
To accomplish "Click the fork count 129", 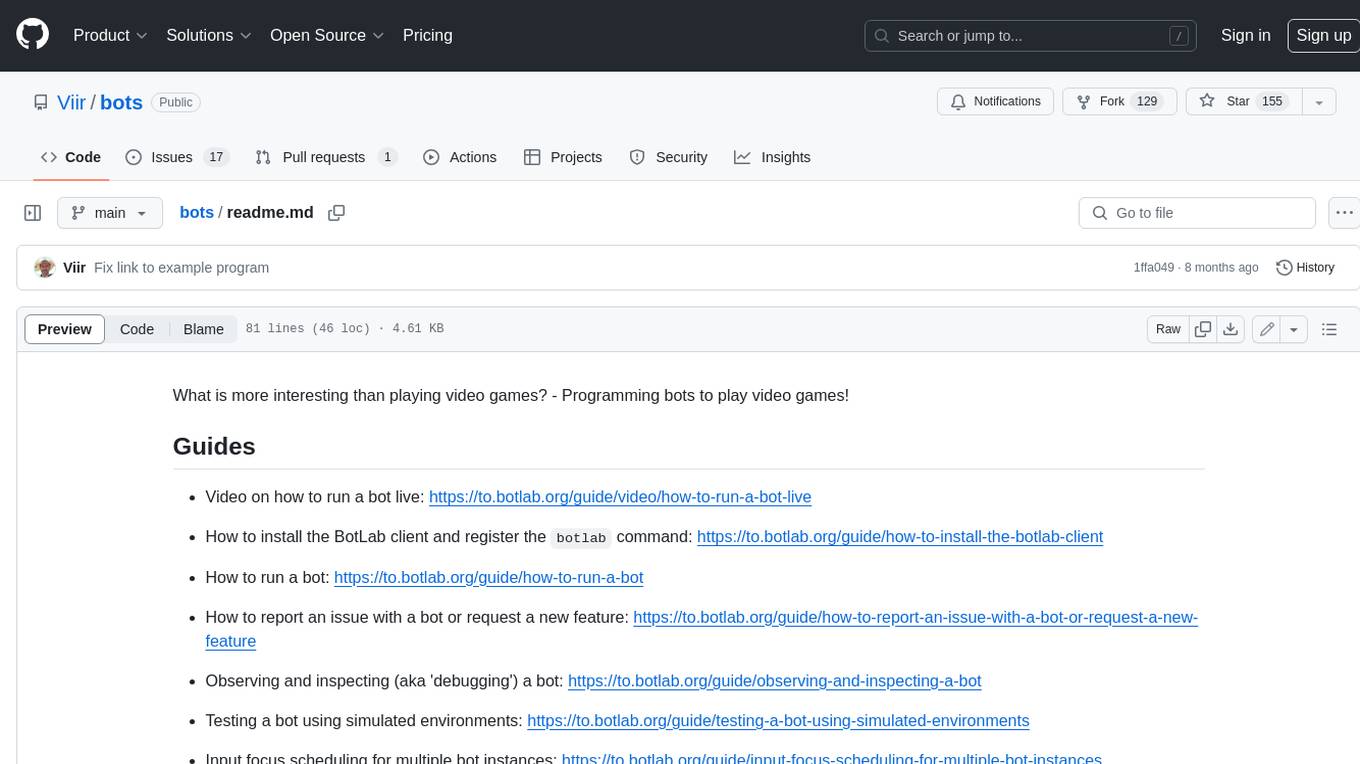I will click(x=1147, y=102).
